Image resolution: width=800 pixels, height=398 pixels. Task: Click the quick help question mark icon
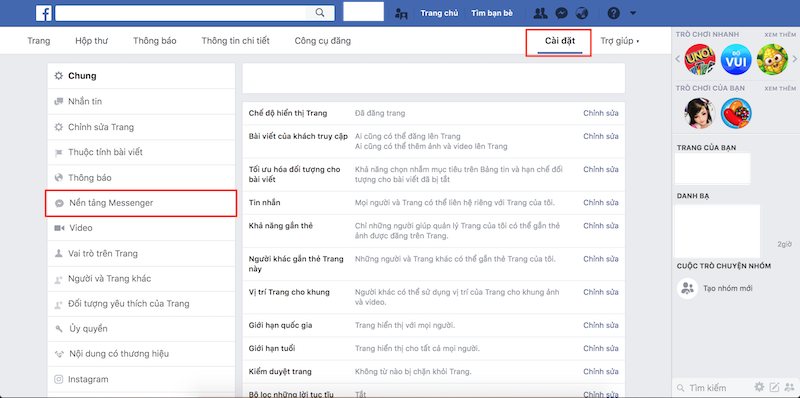tap(613, 13)
